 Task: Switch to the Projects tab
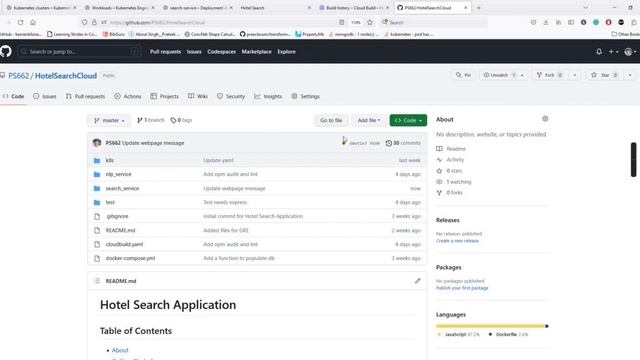(164, 96)
